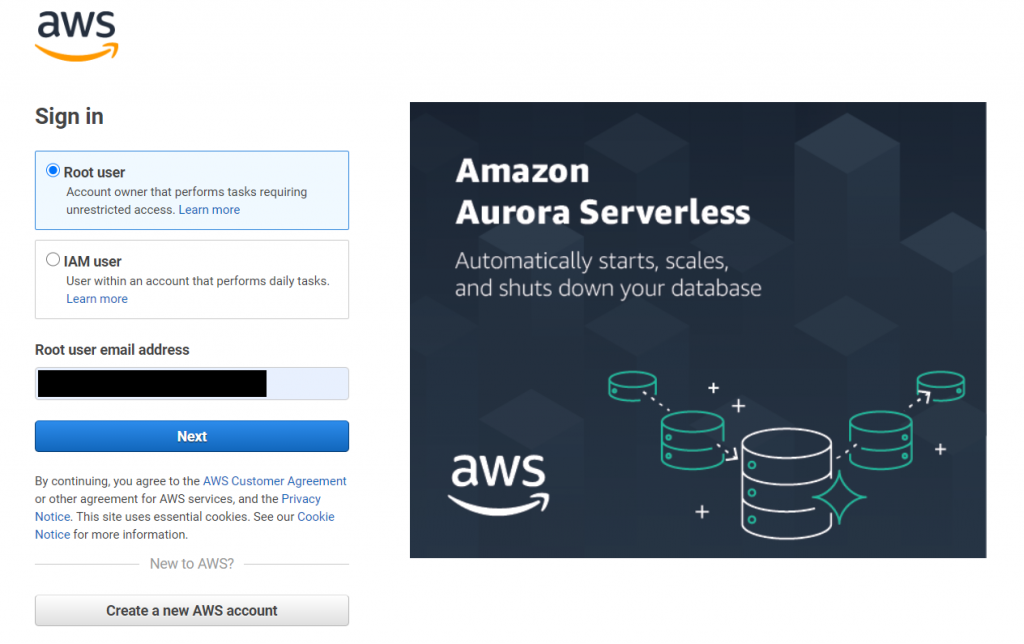Screen dimensions: 1024x644
Task: Click the white AWS logo in banner
Action: (499, 484)
